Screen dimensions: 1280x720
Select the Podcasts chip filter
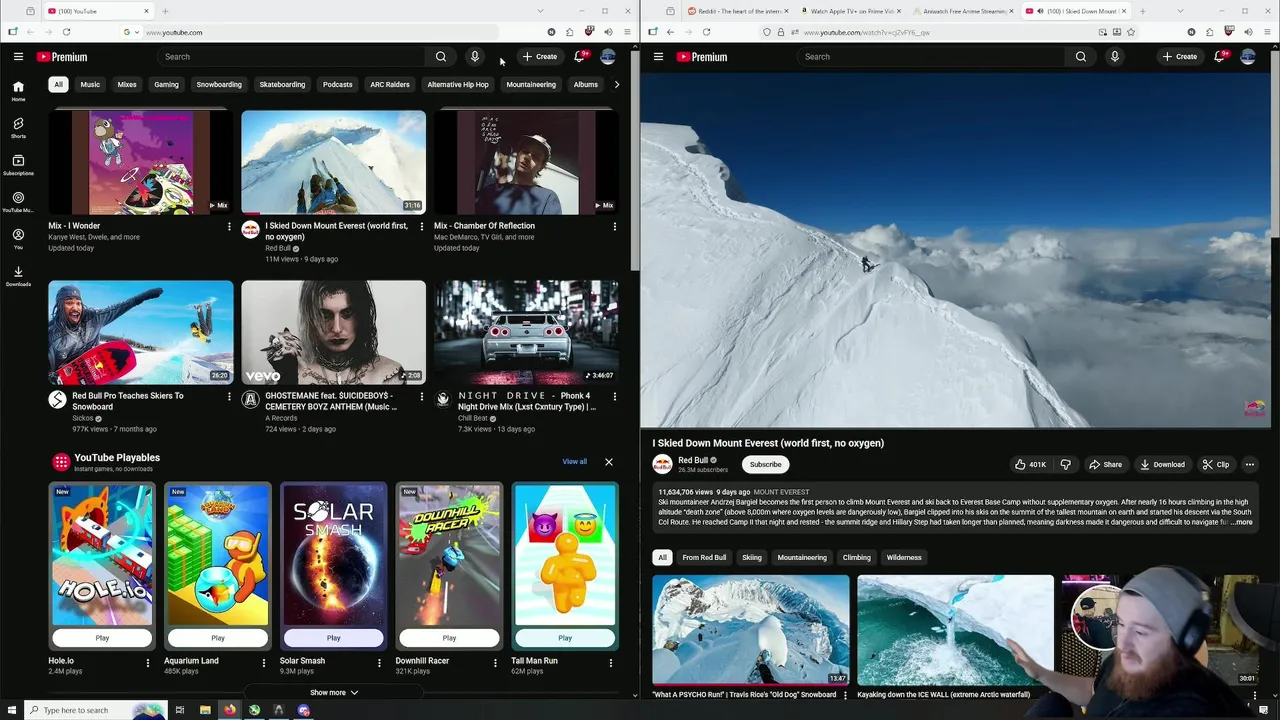click(337, 85)
